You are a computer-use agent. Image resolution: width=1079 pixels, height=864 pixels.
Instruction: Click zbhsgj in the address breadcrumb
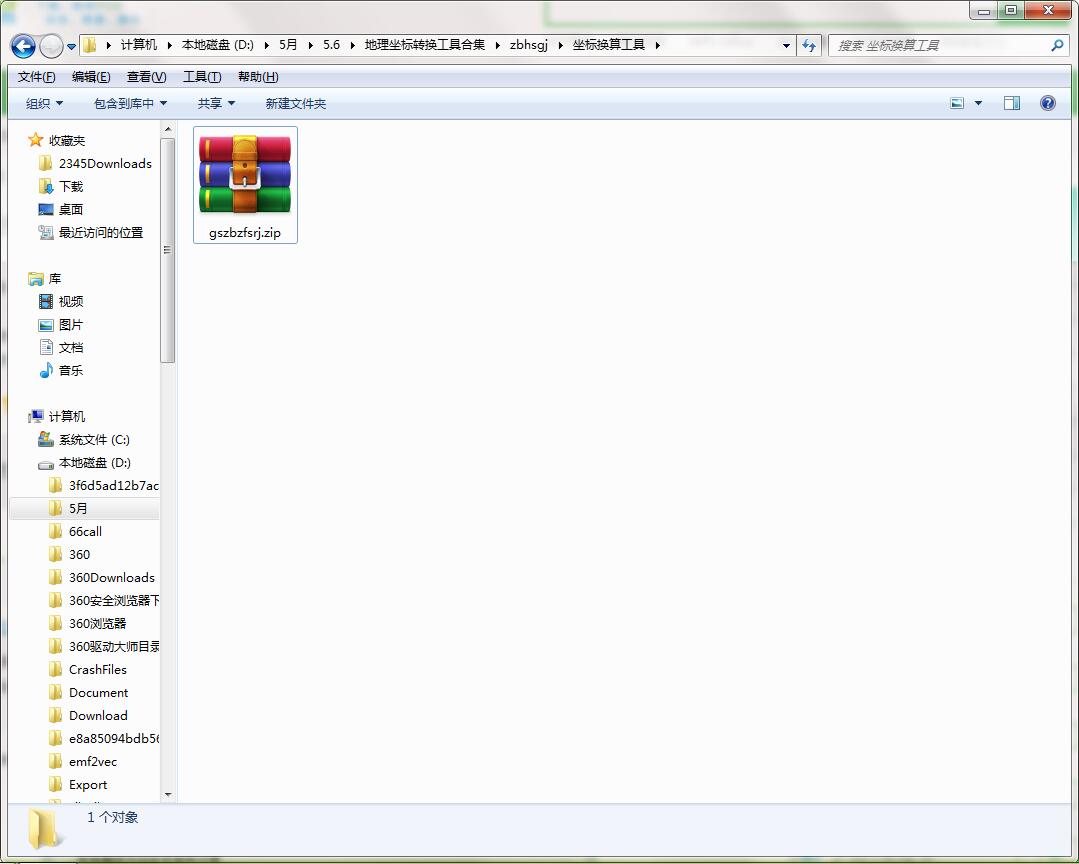[528, 45]
